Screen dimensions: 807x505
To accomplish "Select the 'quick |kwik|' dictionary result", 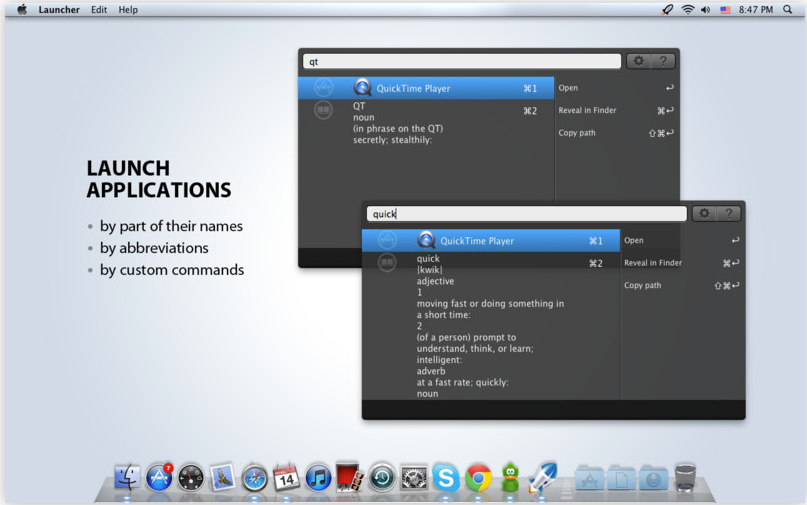I will (x=491, y=326).
